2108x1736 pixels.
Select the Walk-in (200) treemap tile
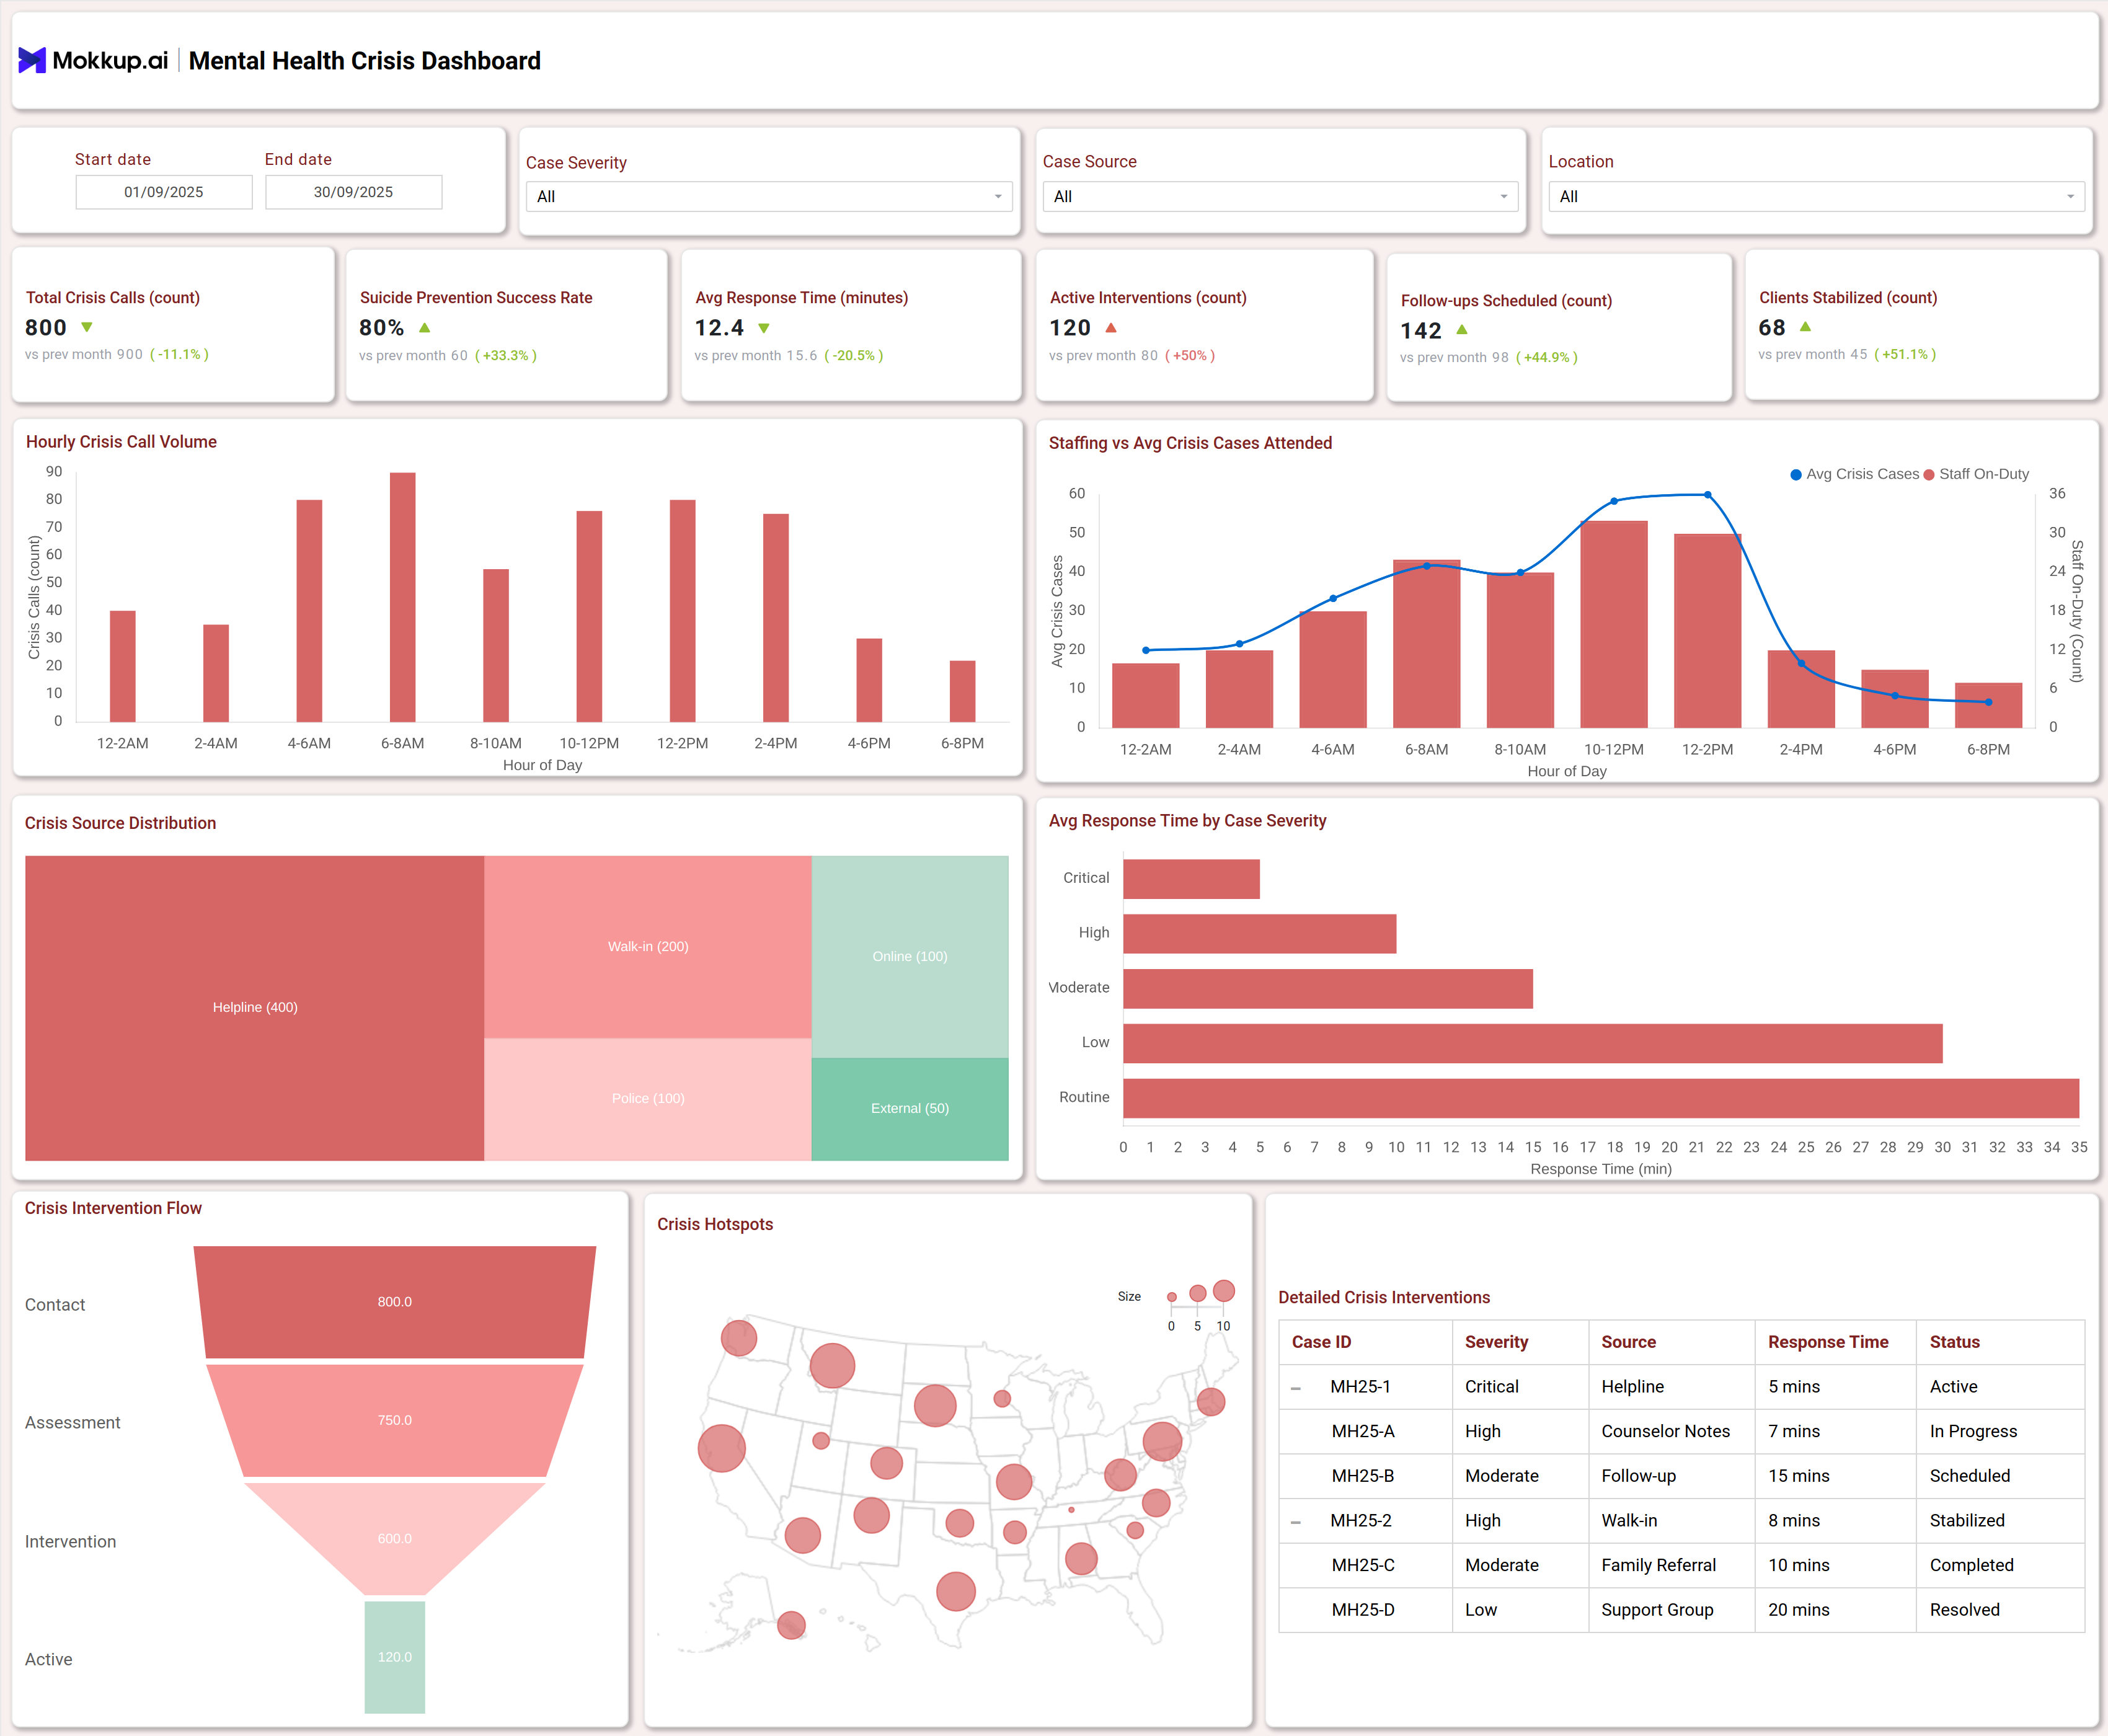click(648, 946)
